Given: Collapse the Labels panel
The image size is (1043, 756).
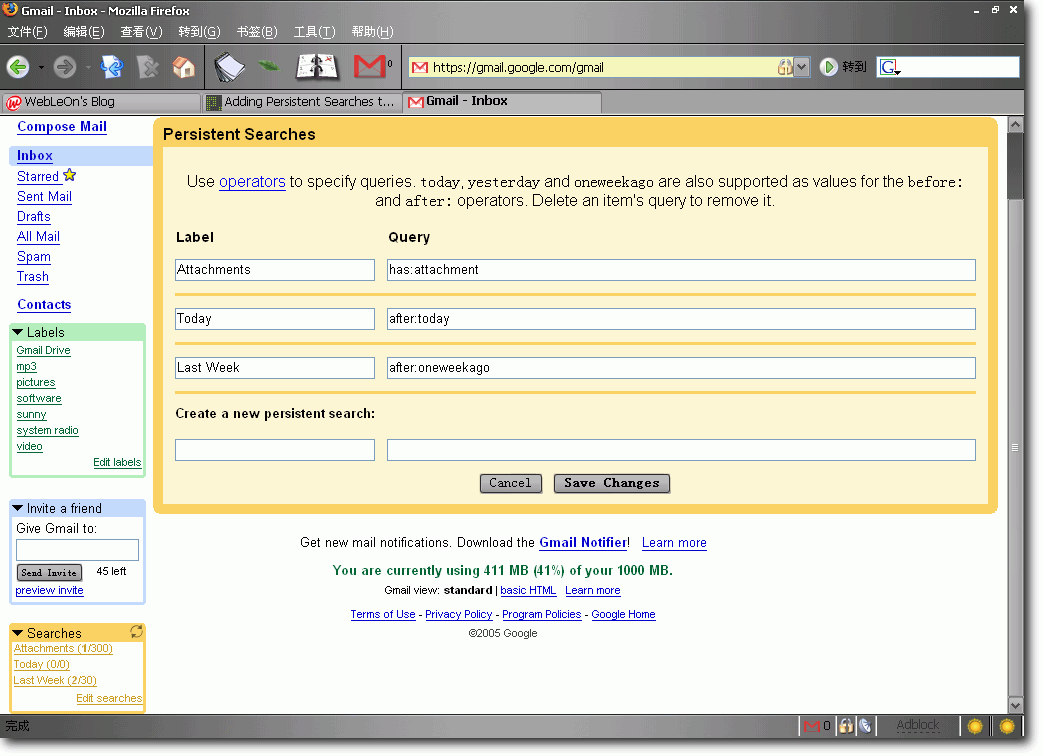Looking at the screenshot, I should tap(18, 332).
